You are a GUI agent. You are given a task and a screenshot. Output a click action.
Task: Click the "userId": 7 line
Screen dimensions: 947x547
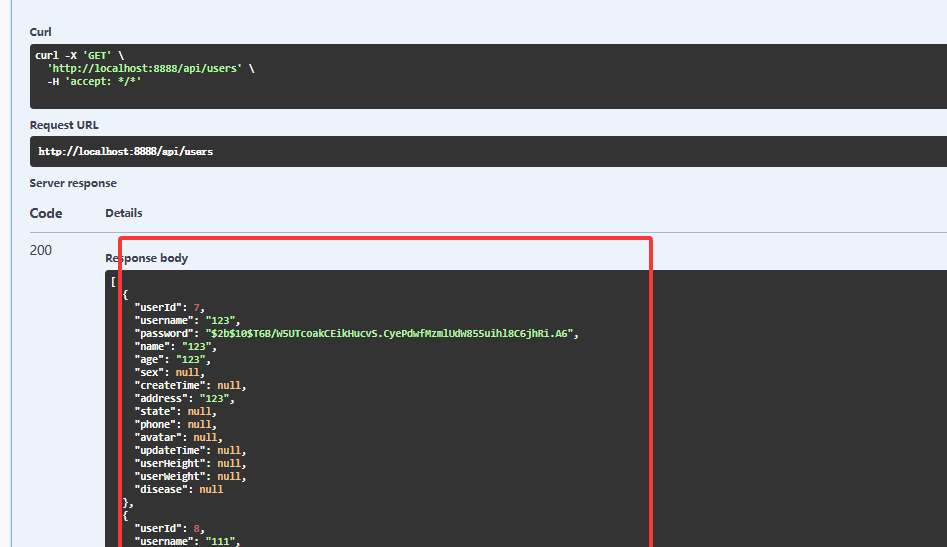[170, 307]
